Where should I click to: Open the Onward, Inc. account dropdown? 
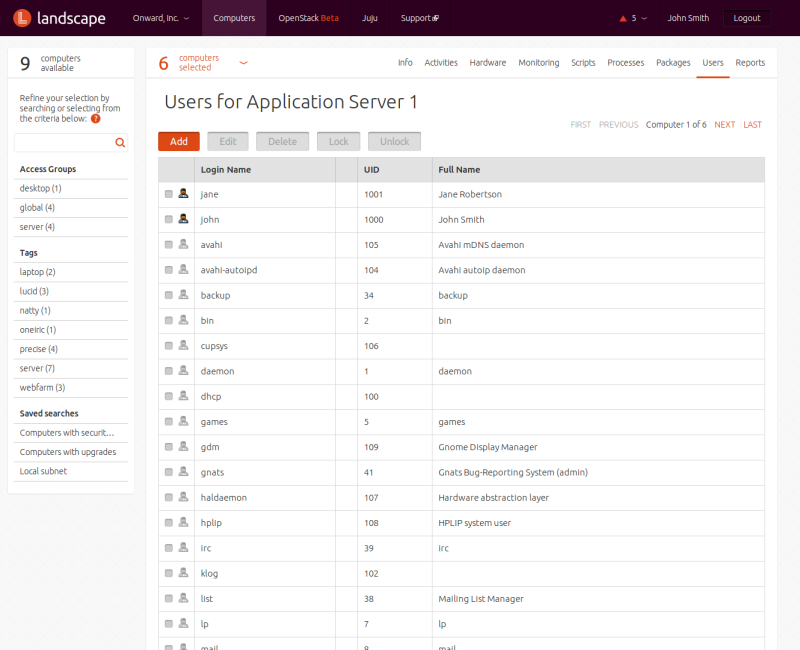point(160,18)
